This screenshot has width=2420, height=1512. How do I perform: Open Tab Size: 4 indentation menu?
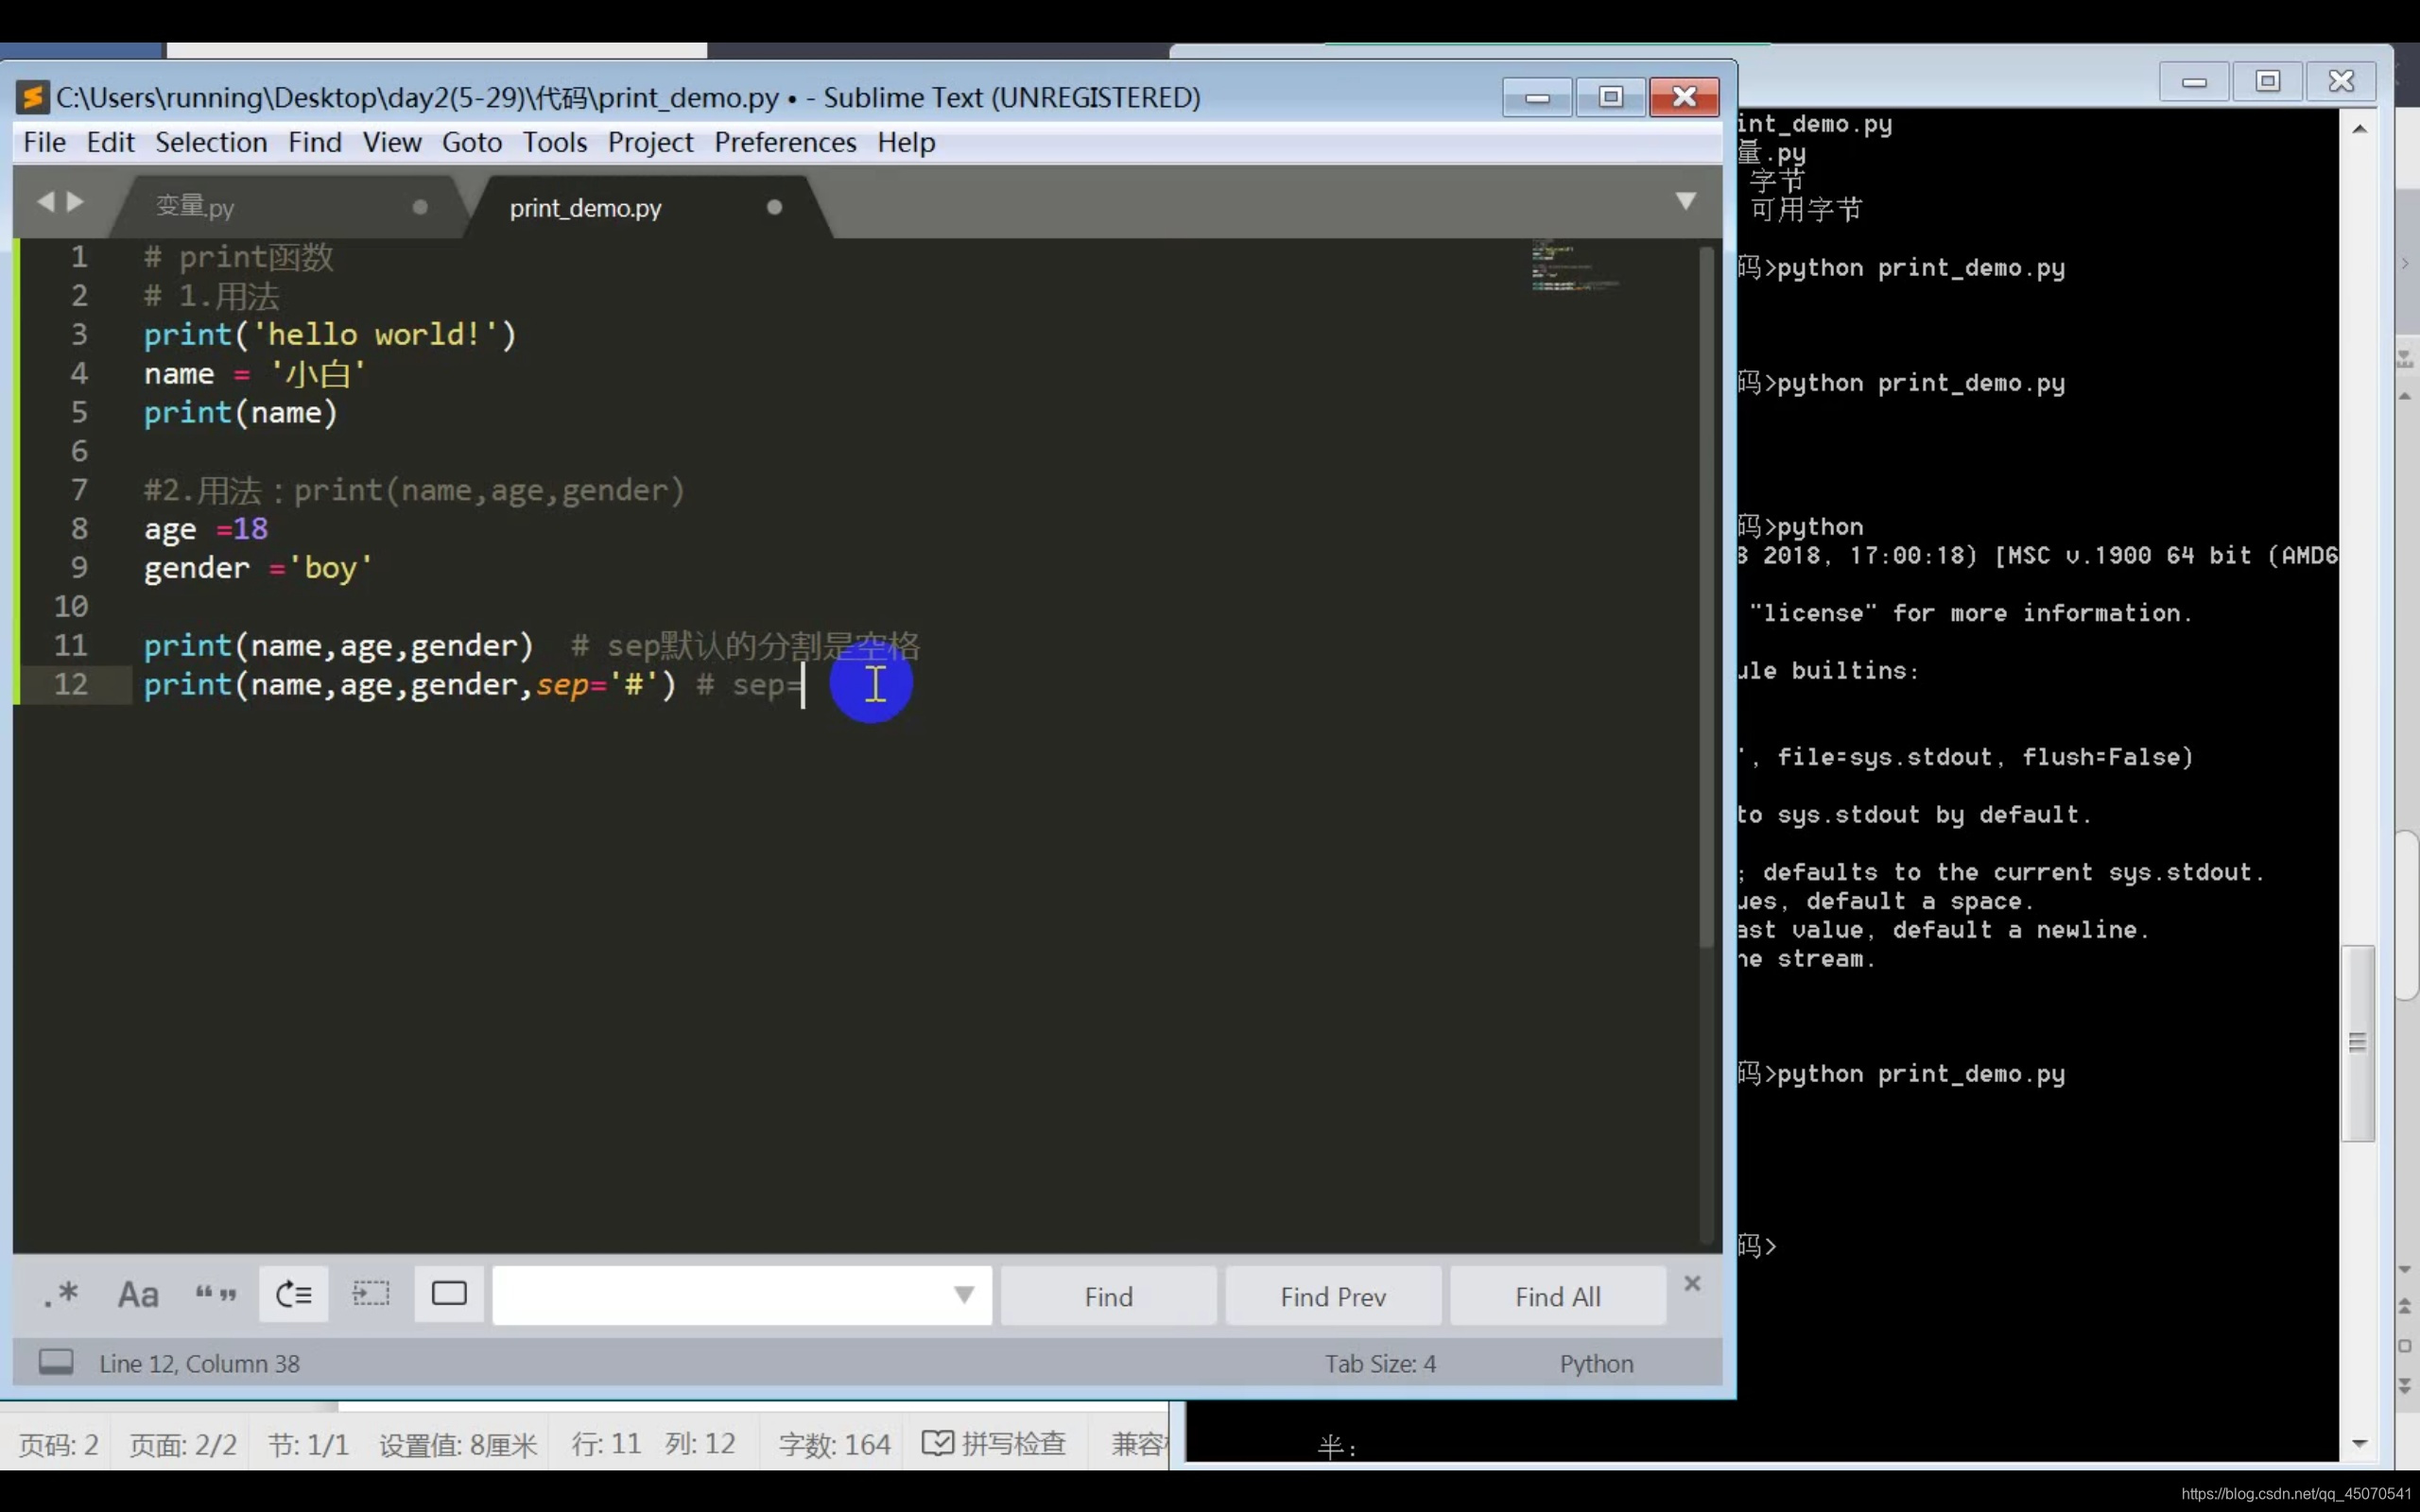coord(1380,1364)
